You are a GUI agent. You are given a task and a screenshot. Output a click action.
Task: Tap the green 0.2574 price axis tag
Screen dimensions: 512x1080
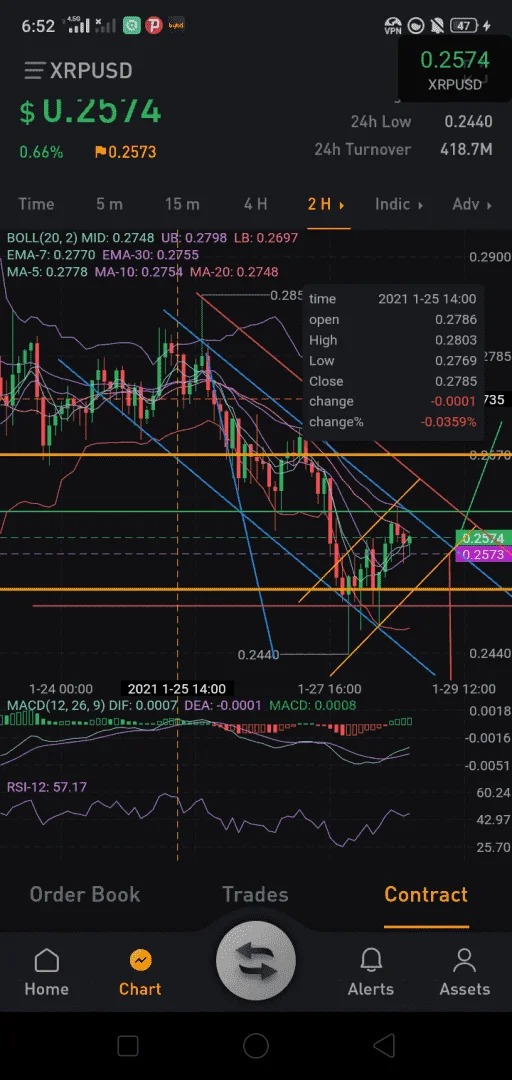[483, 539]
